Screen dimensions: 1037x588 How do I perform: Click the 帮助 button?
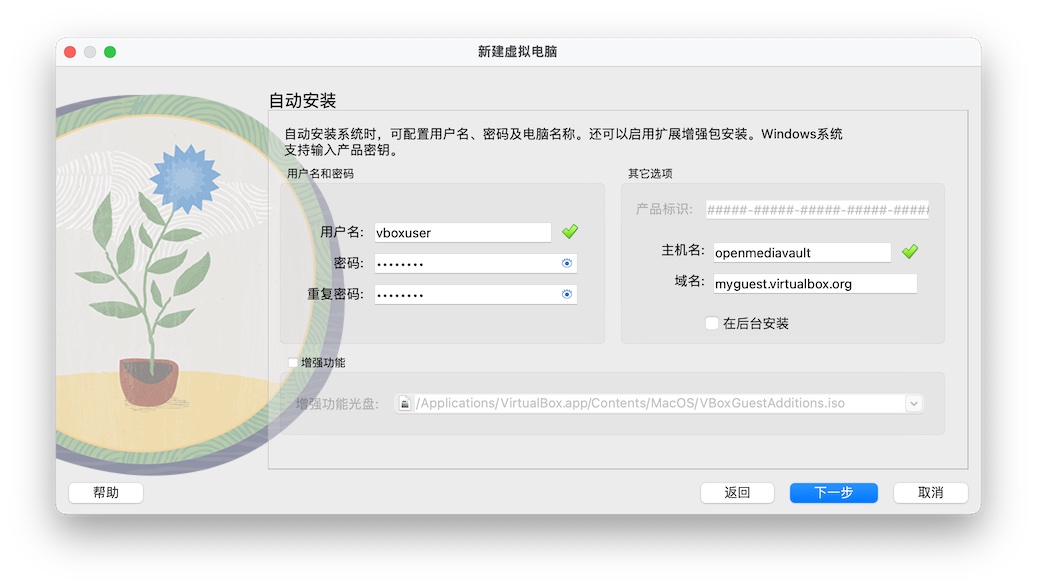105,493
